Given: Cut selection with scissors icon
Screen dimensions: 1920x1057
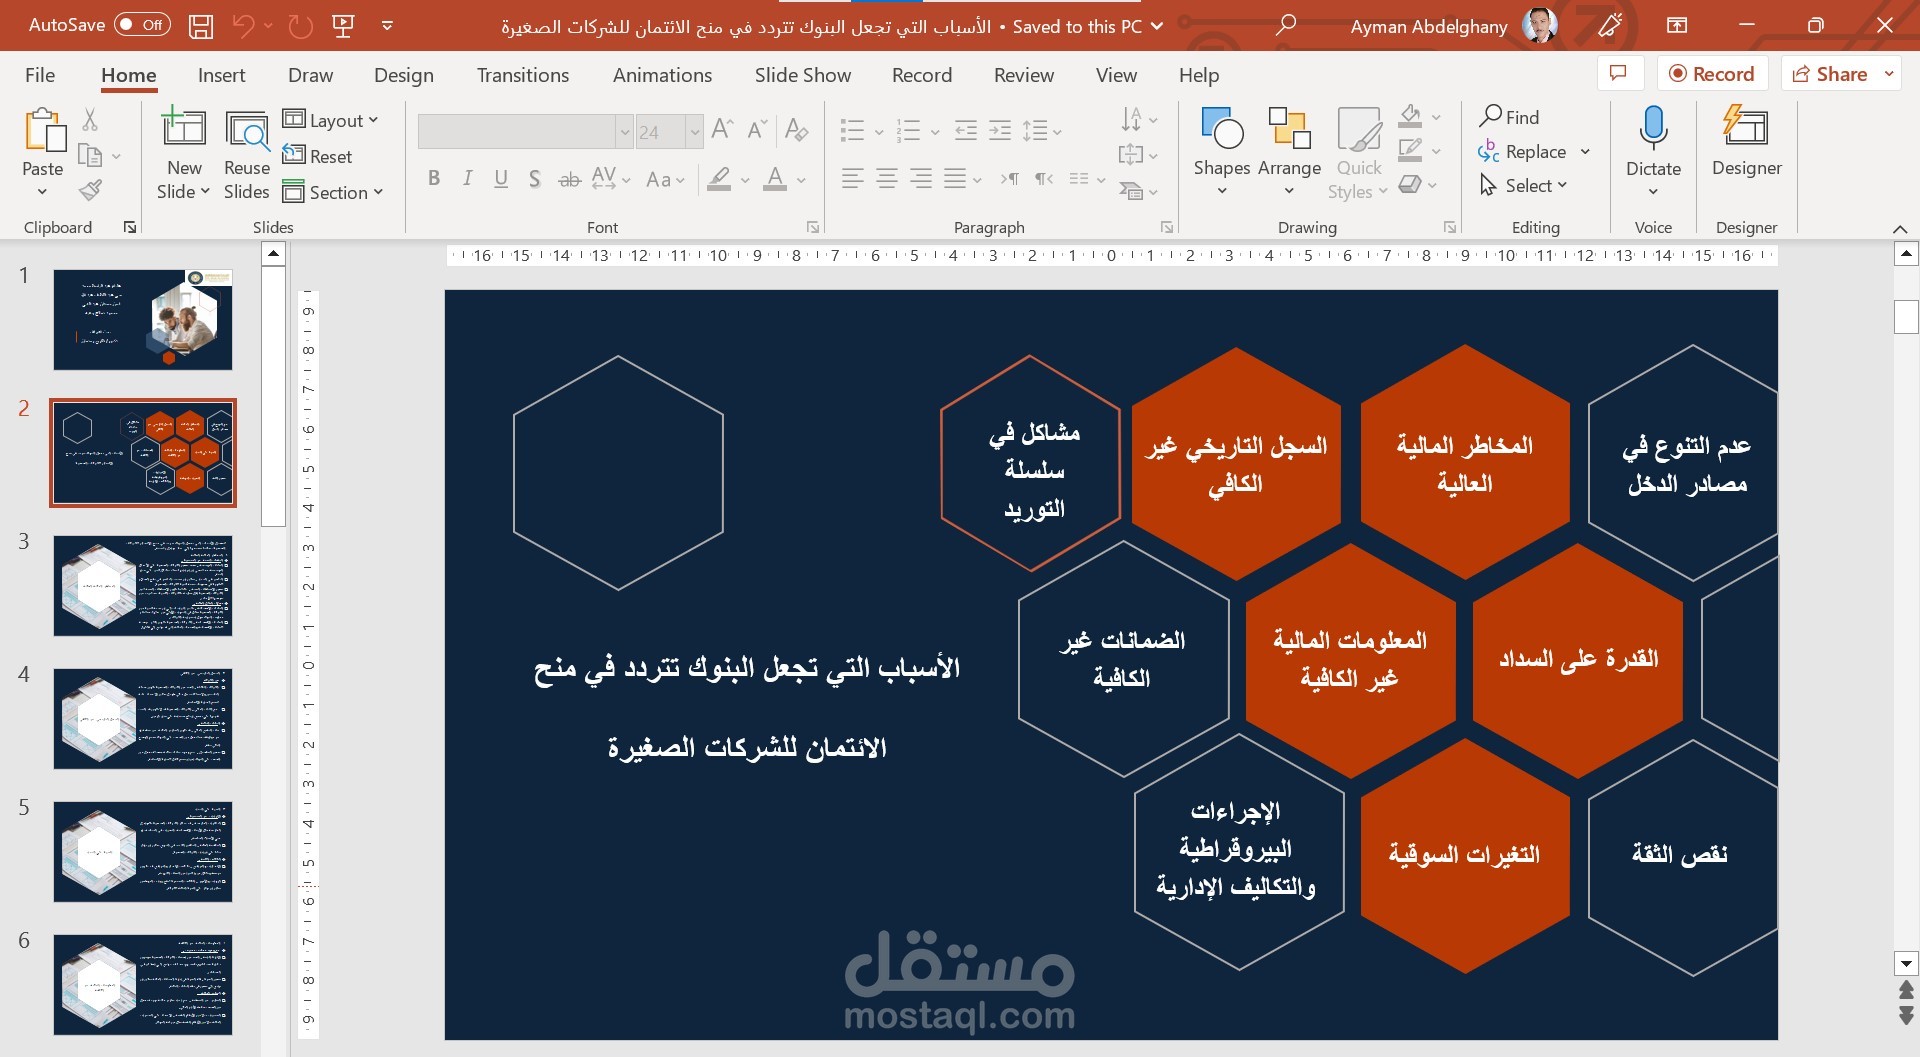Looking at the screenshot, I should 90,120.
